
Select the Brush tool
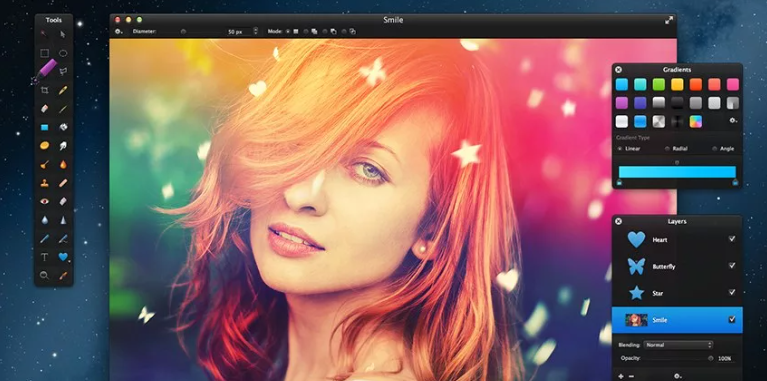(63, 109)
